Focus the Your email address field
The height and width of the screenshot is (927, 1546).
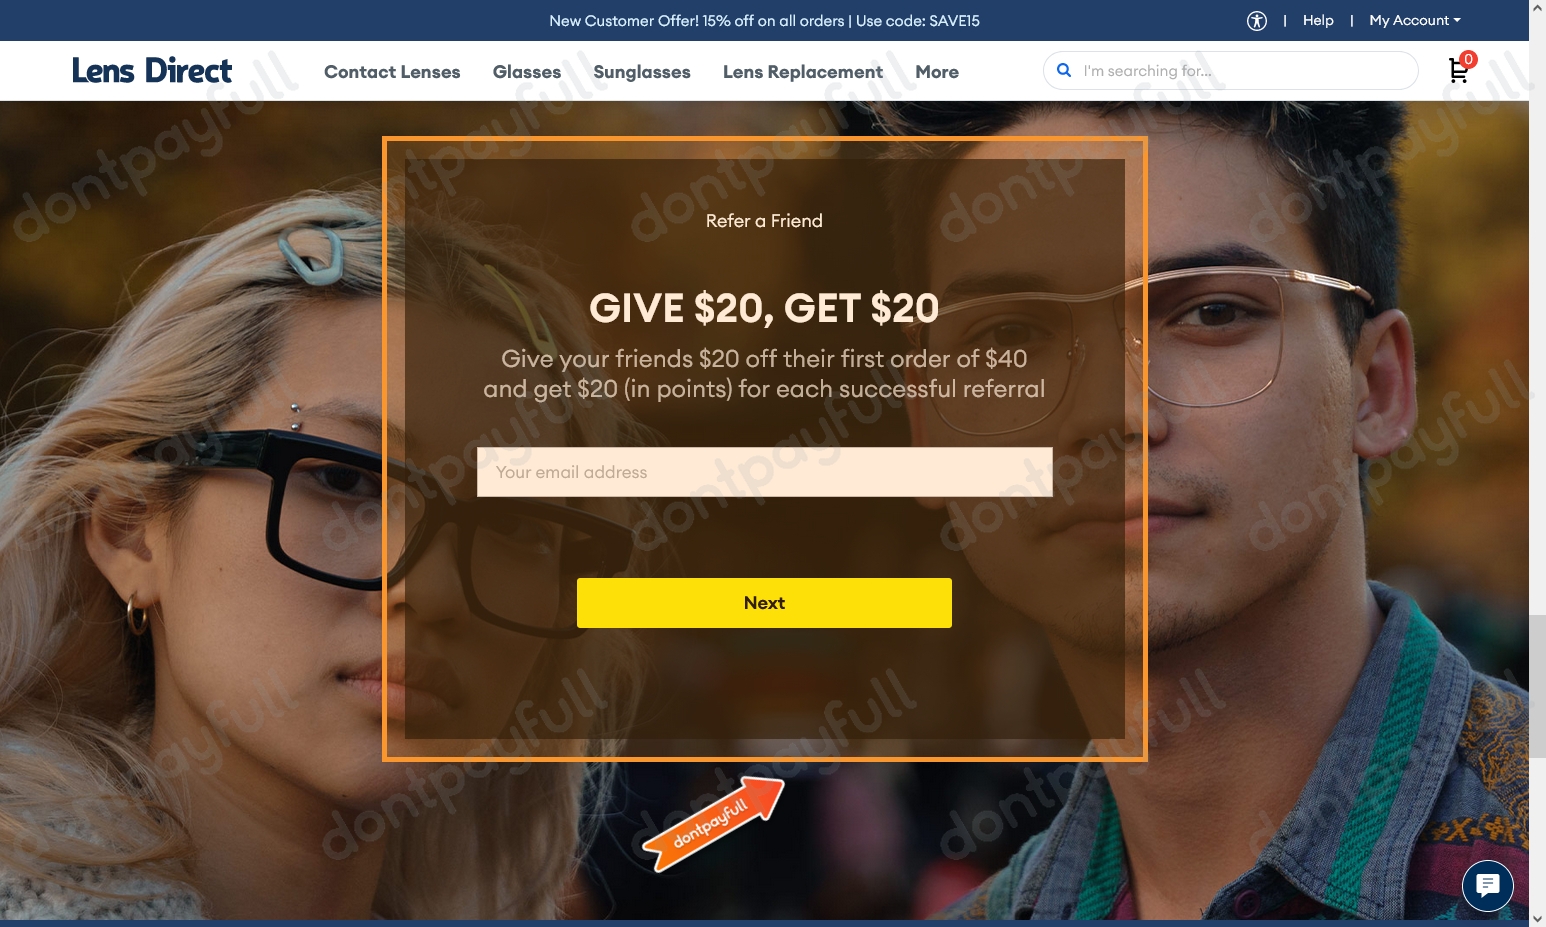coord(765,472)
